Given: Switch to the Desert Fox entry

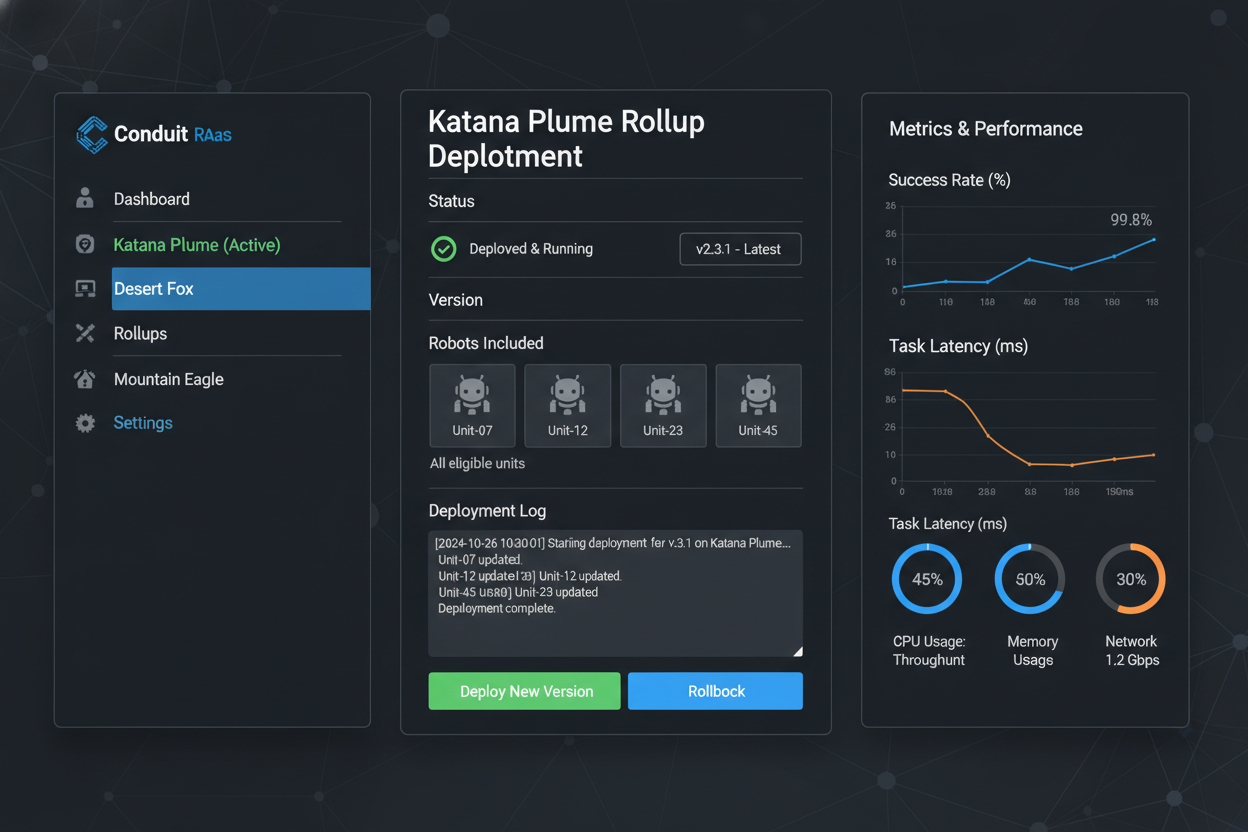Looking at the screenshot, I should click(x=154, y=288).
